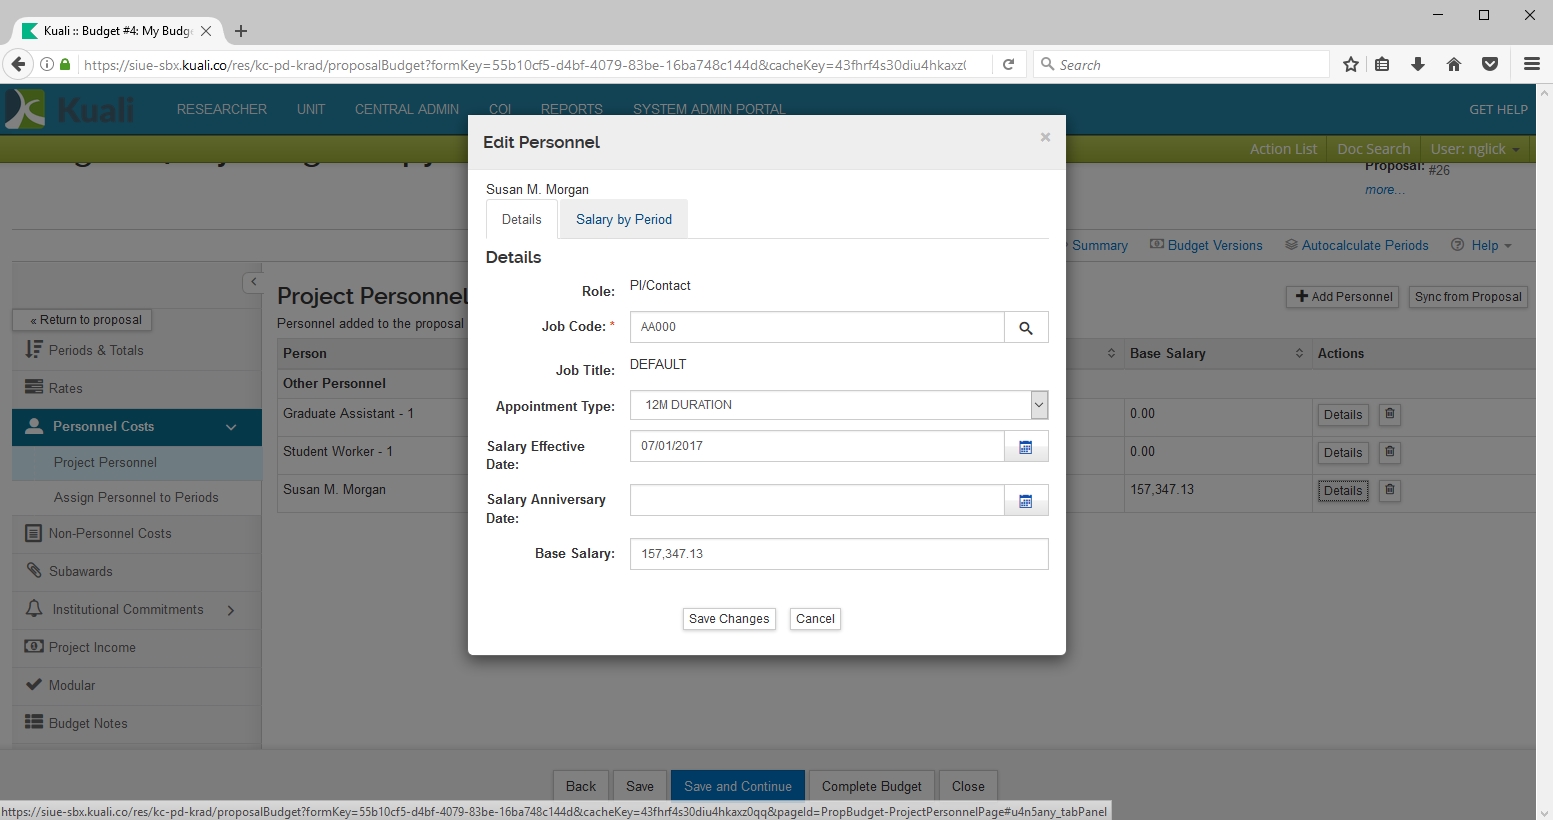Click into the Base Salary field
Image resolution: width=1553 pixels, height=820 pixels.
[x=838, y=554]
